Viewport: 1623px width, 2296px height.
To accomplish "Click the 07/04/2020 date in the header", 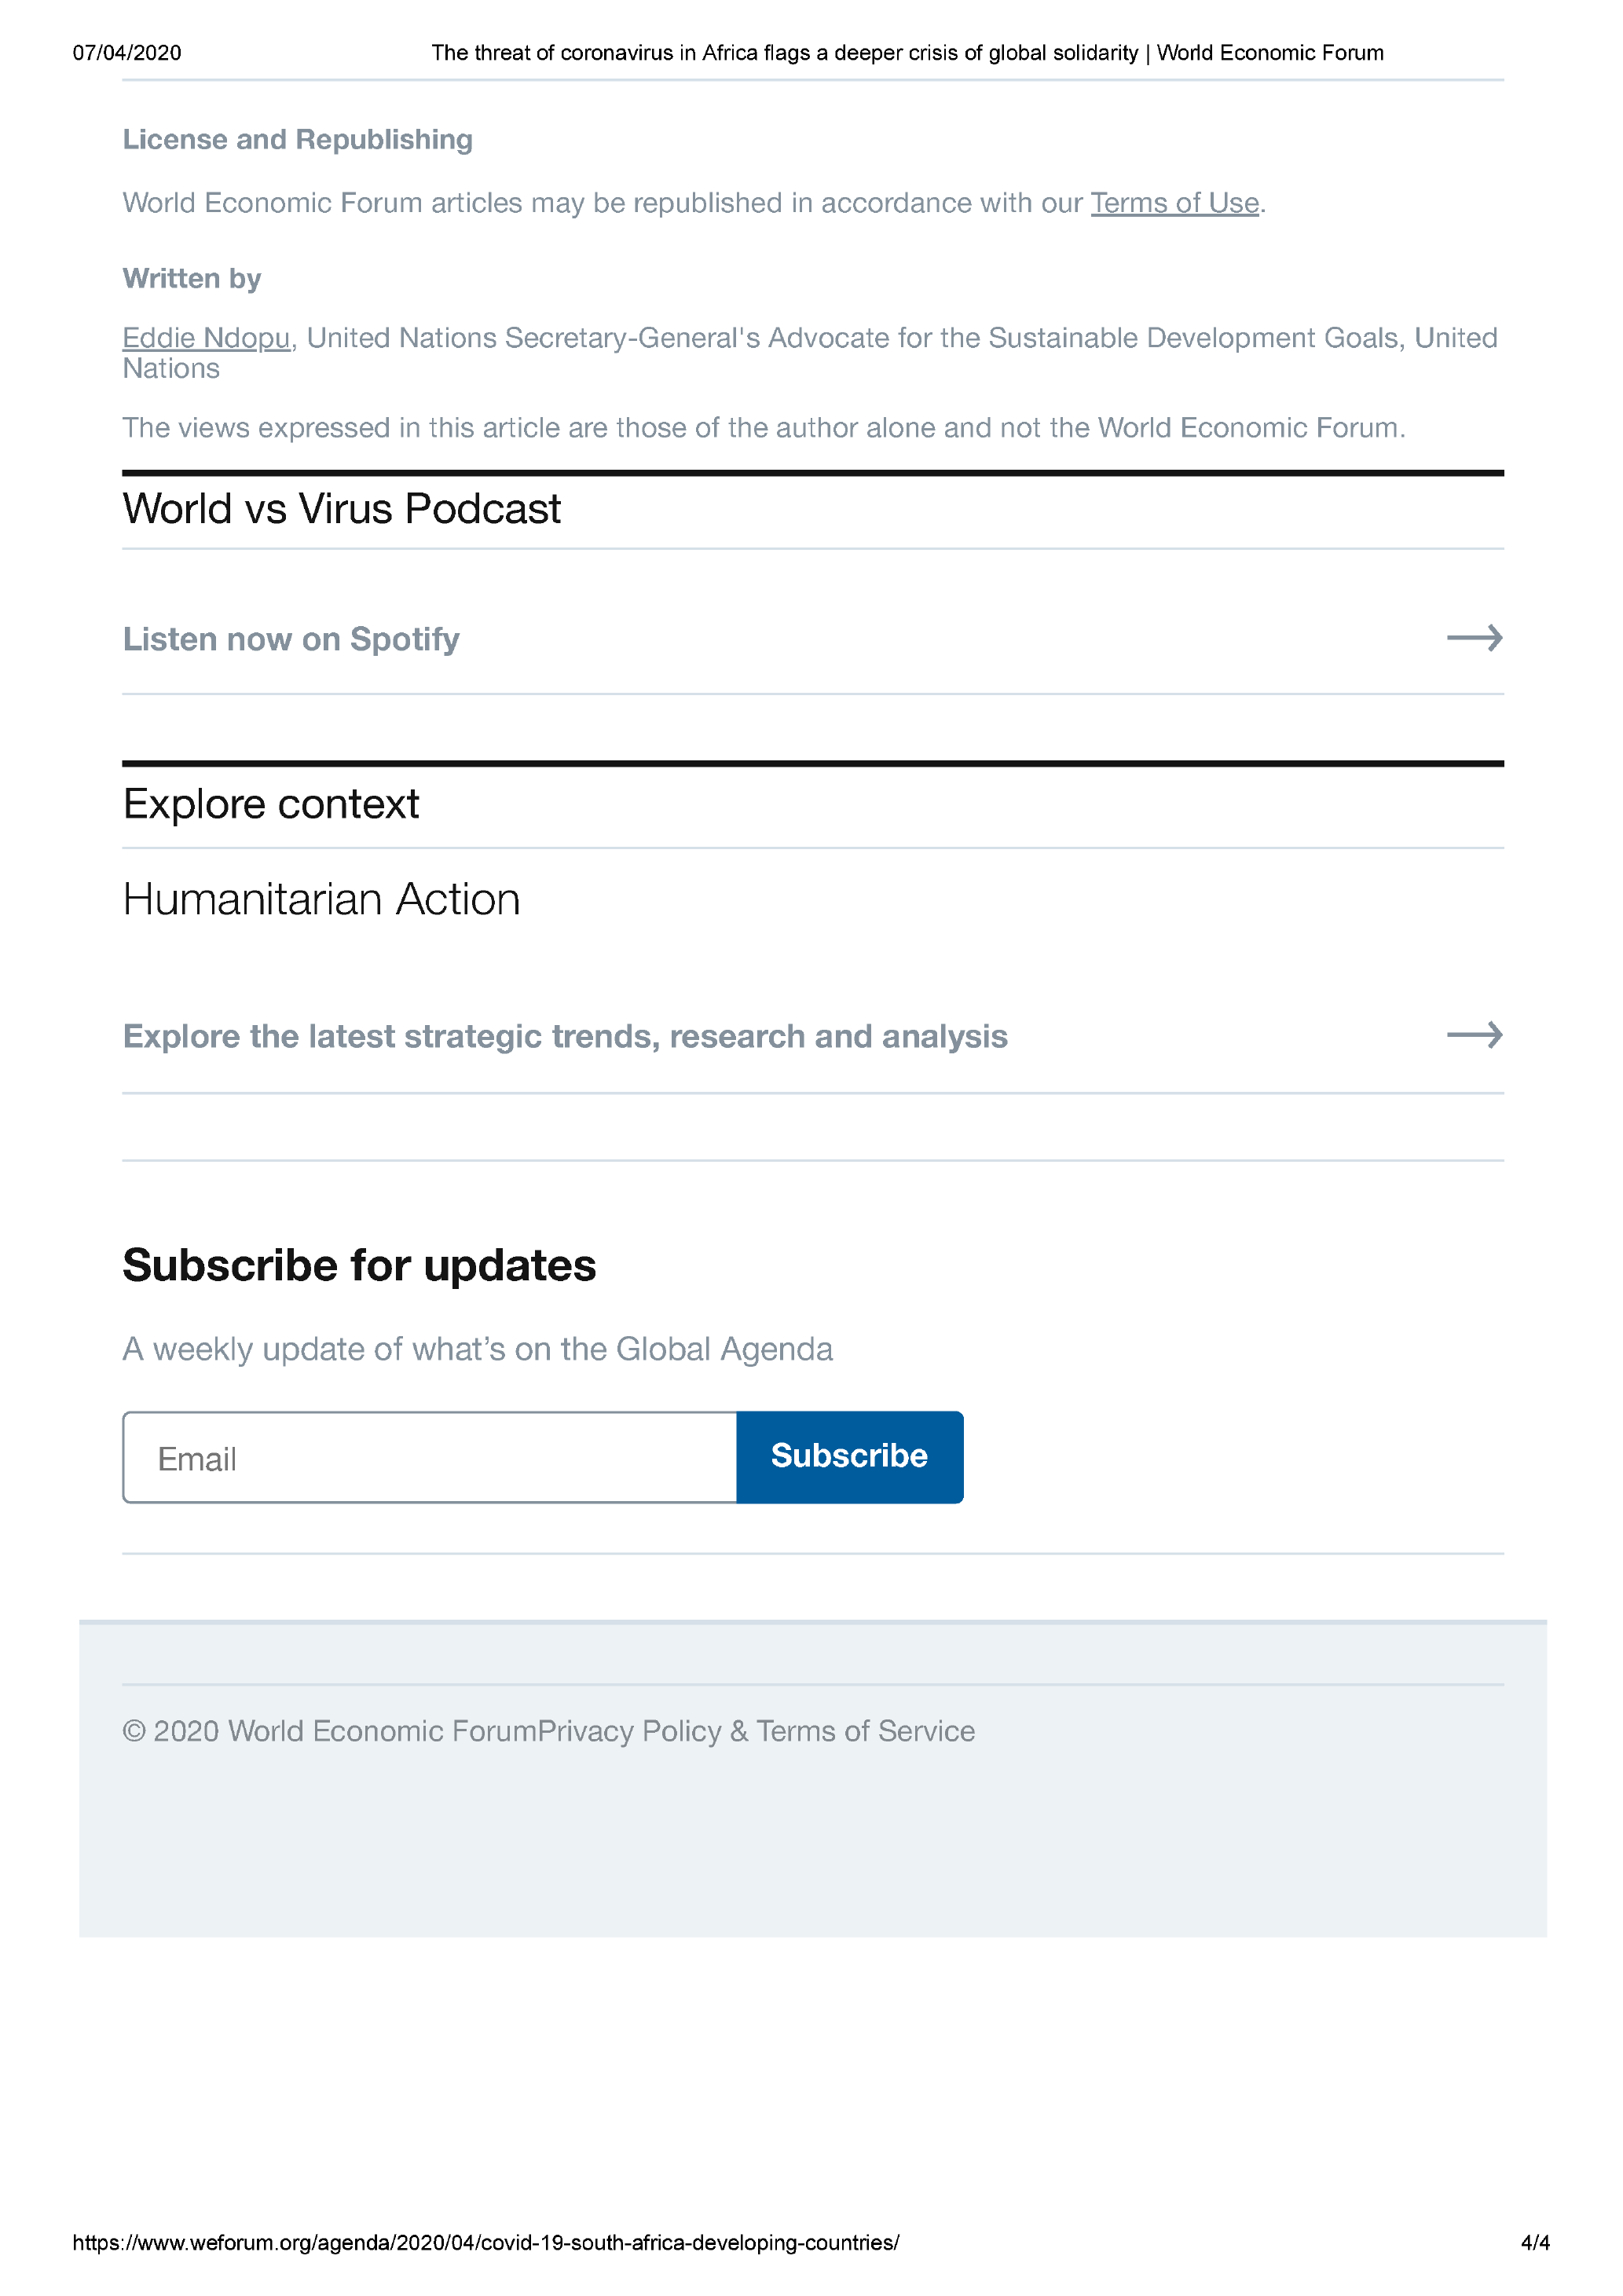I will [x=127, y=53].
